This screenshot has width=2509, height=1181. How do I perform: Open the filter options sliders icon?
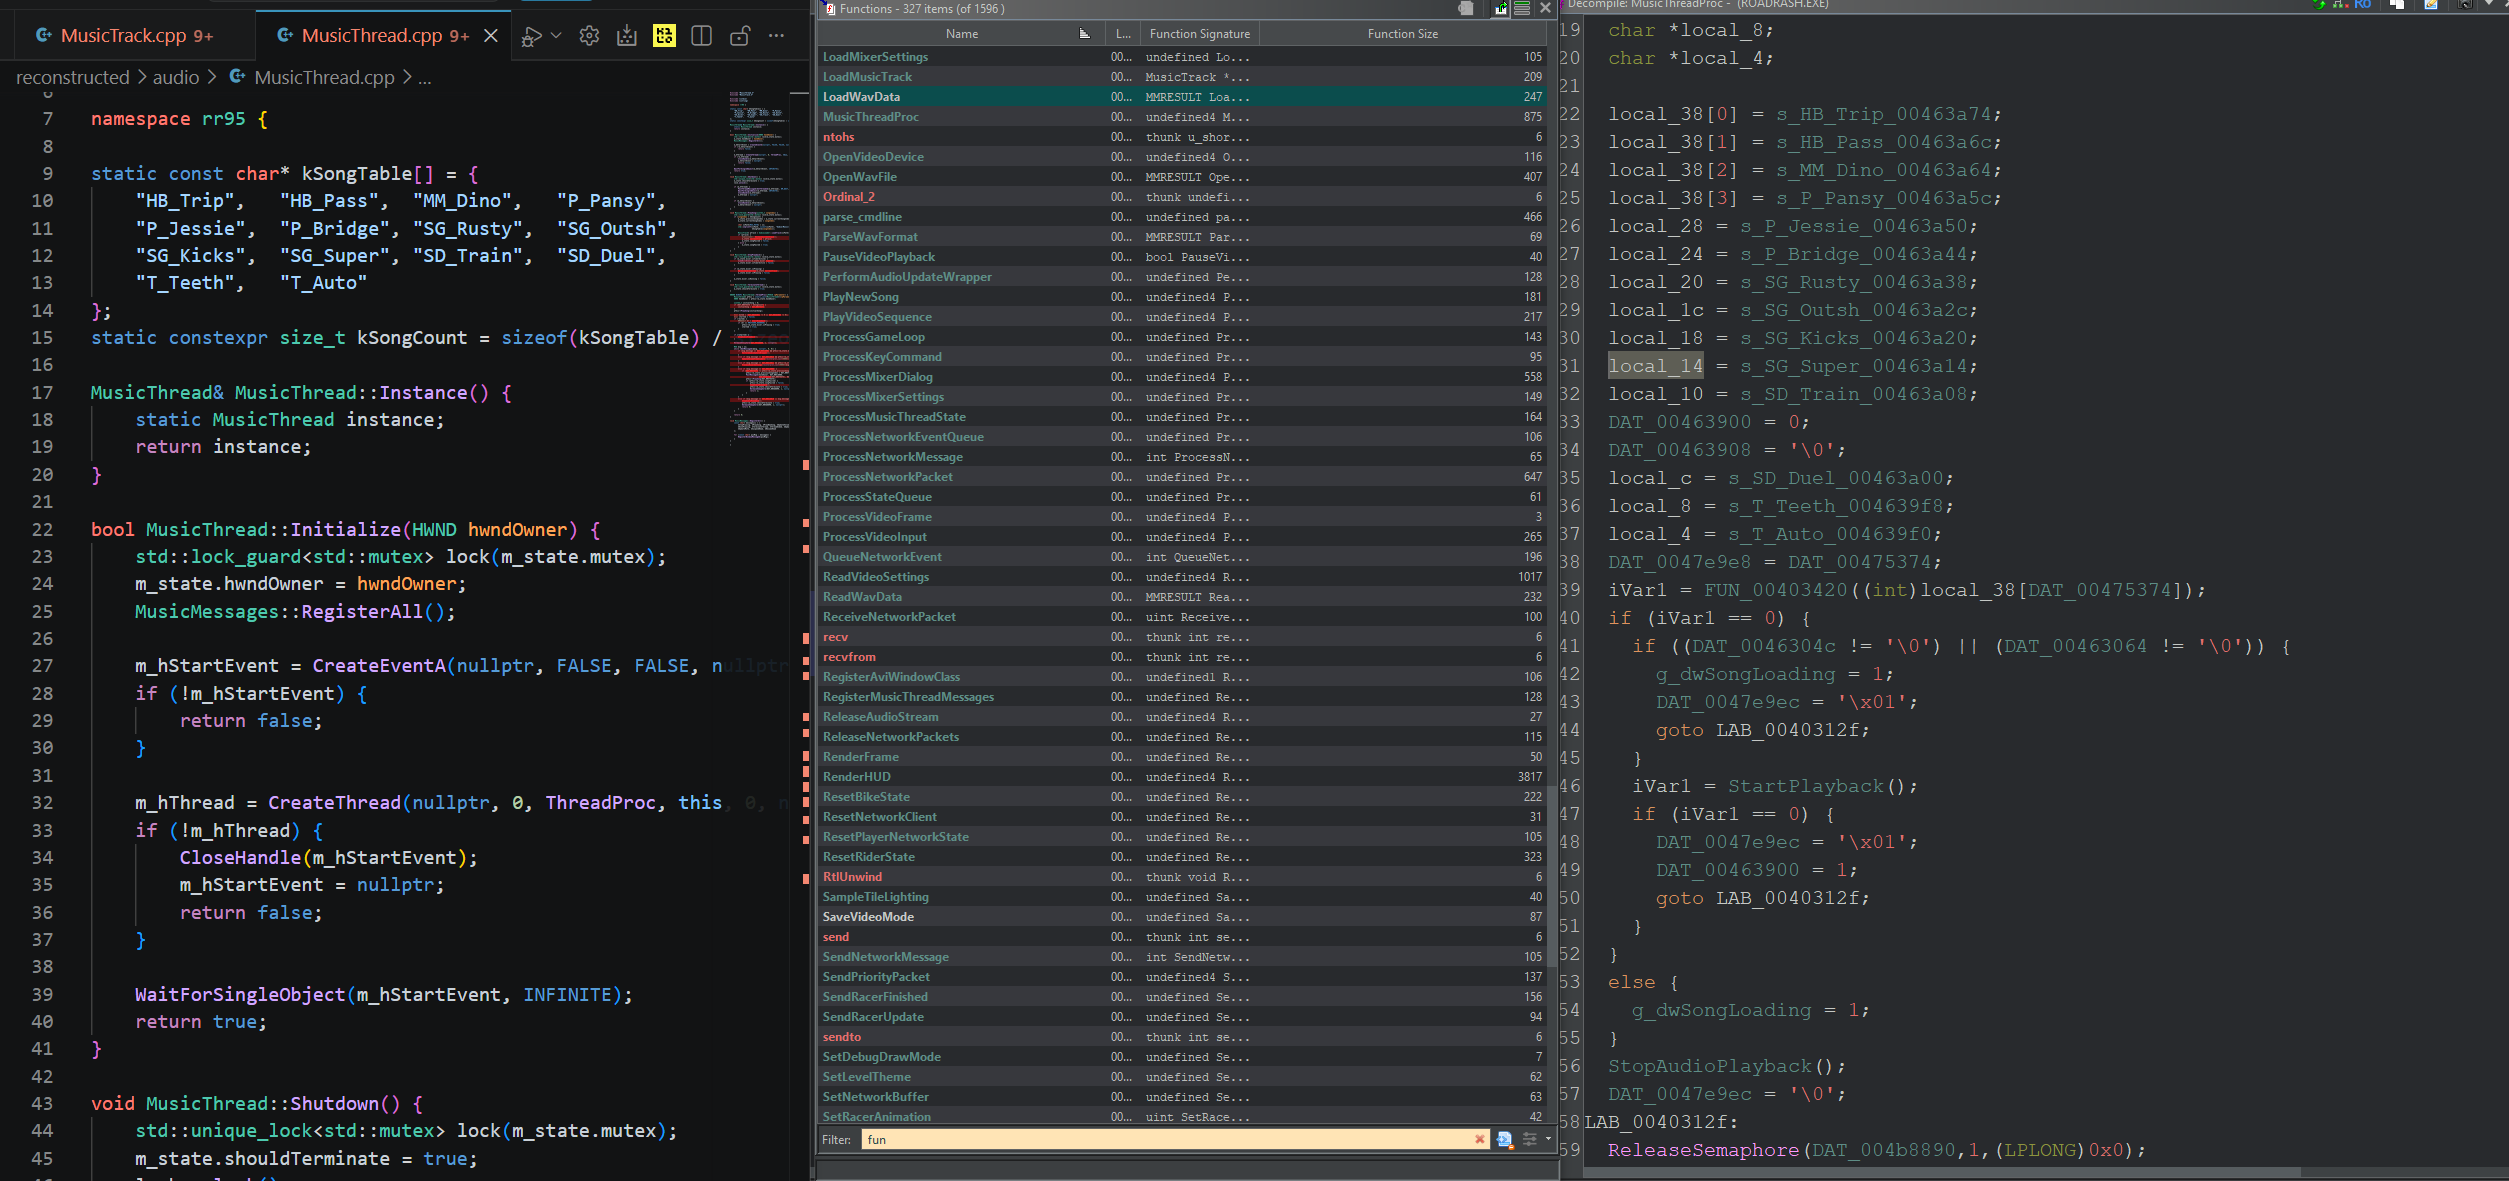tap(1529, 1139)
